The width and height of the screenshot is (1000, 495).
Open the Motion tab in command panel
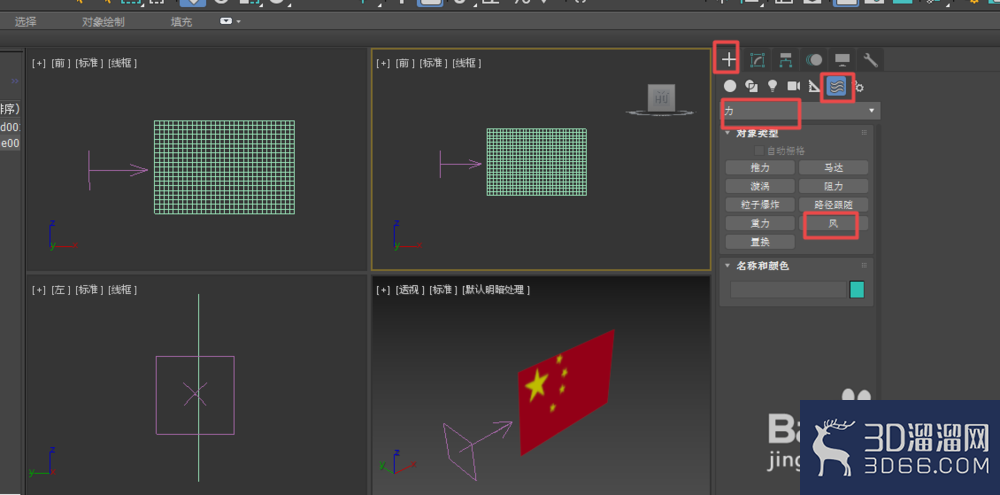point(814,60)
